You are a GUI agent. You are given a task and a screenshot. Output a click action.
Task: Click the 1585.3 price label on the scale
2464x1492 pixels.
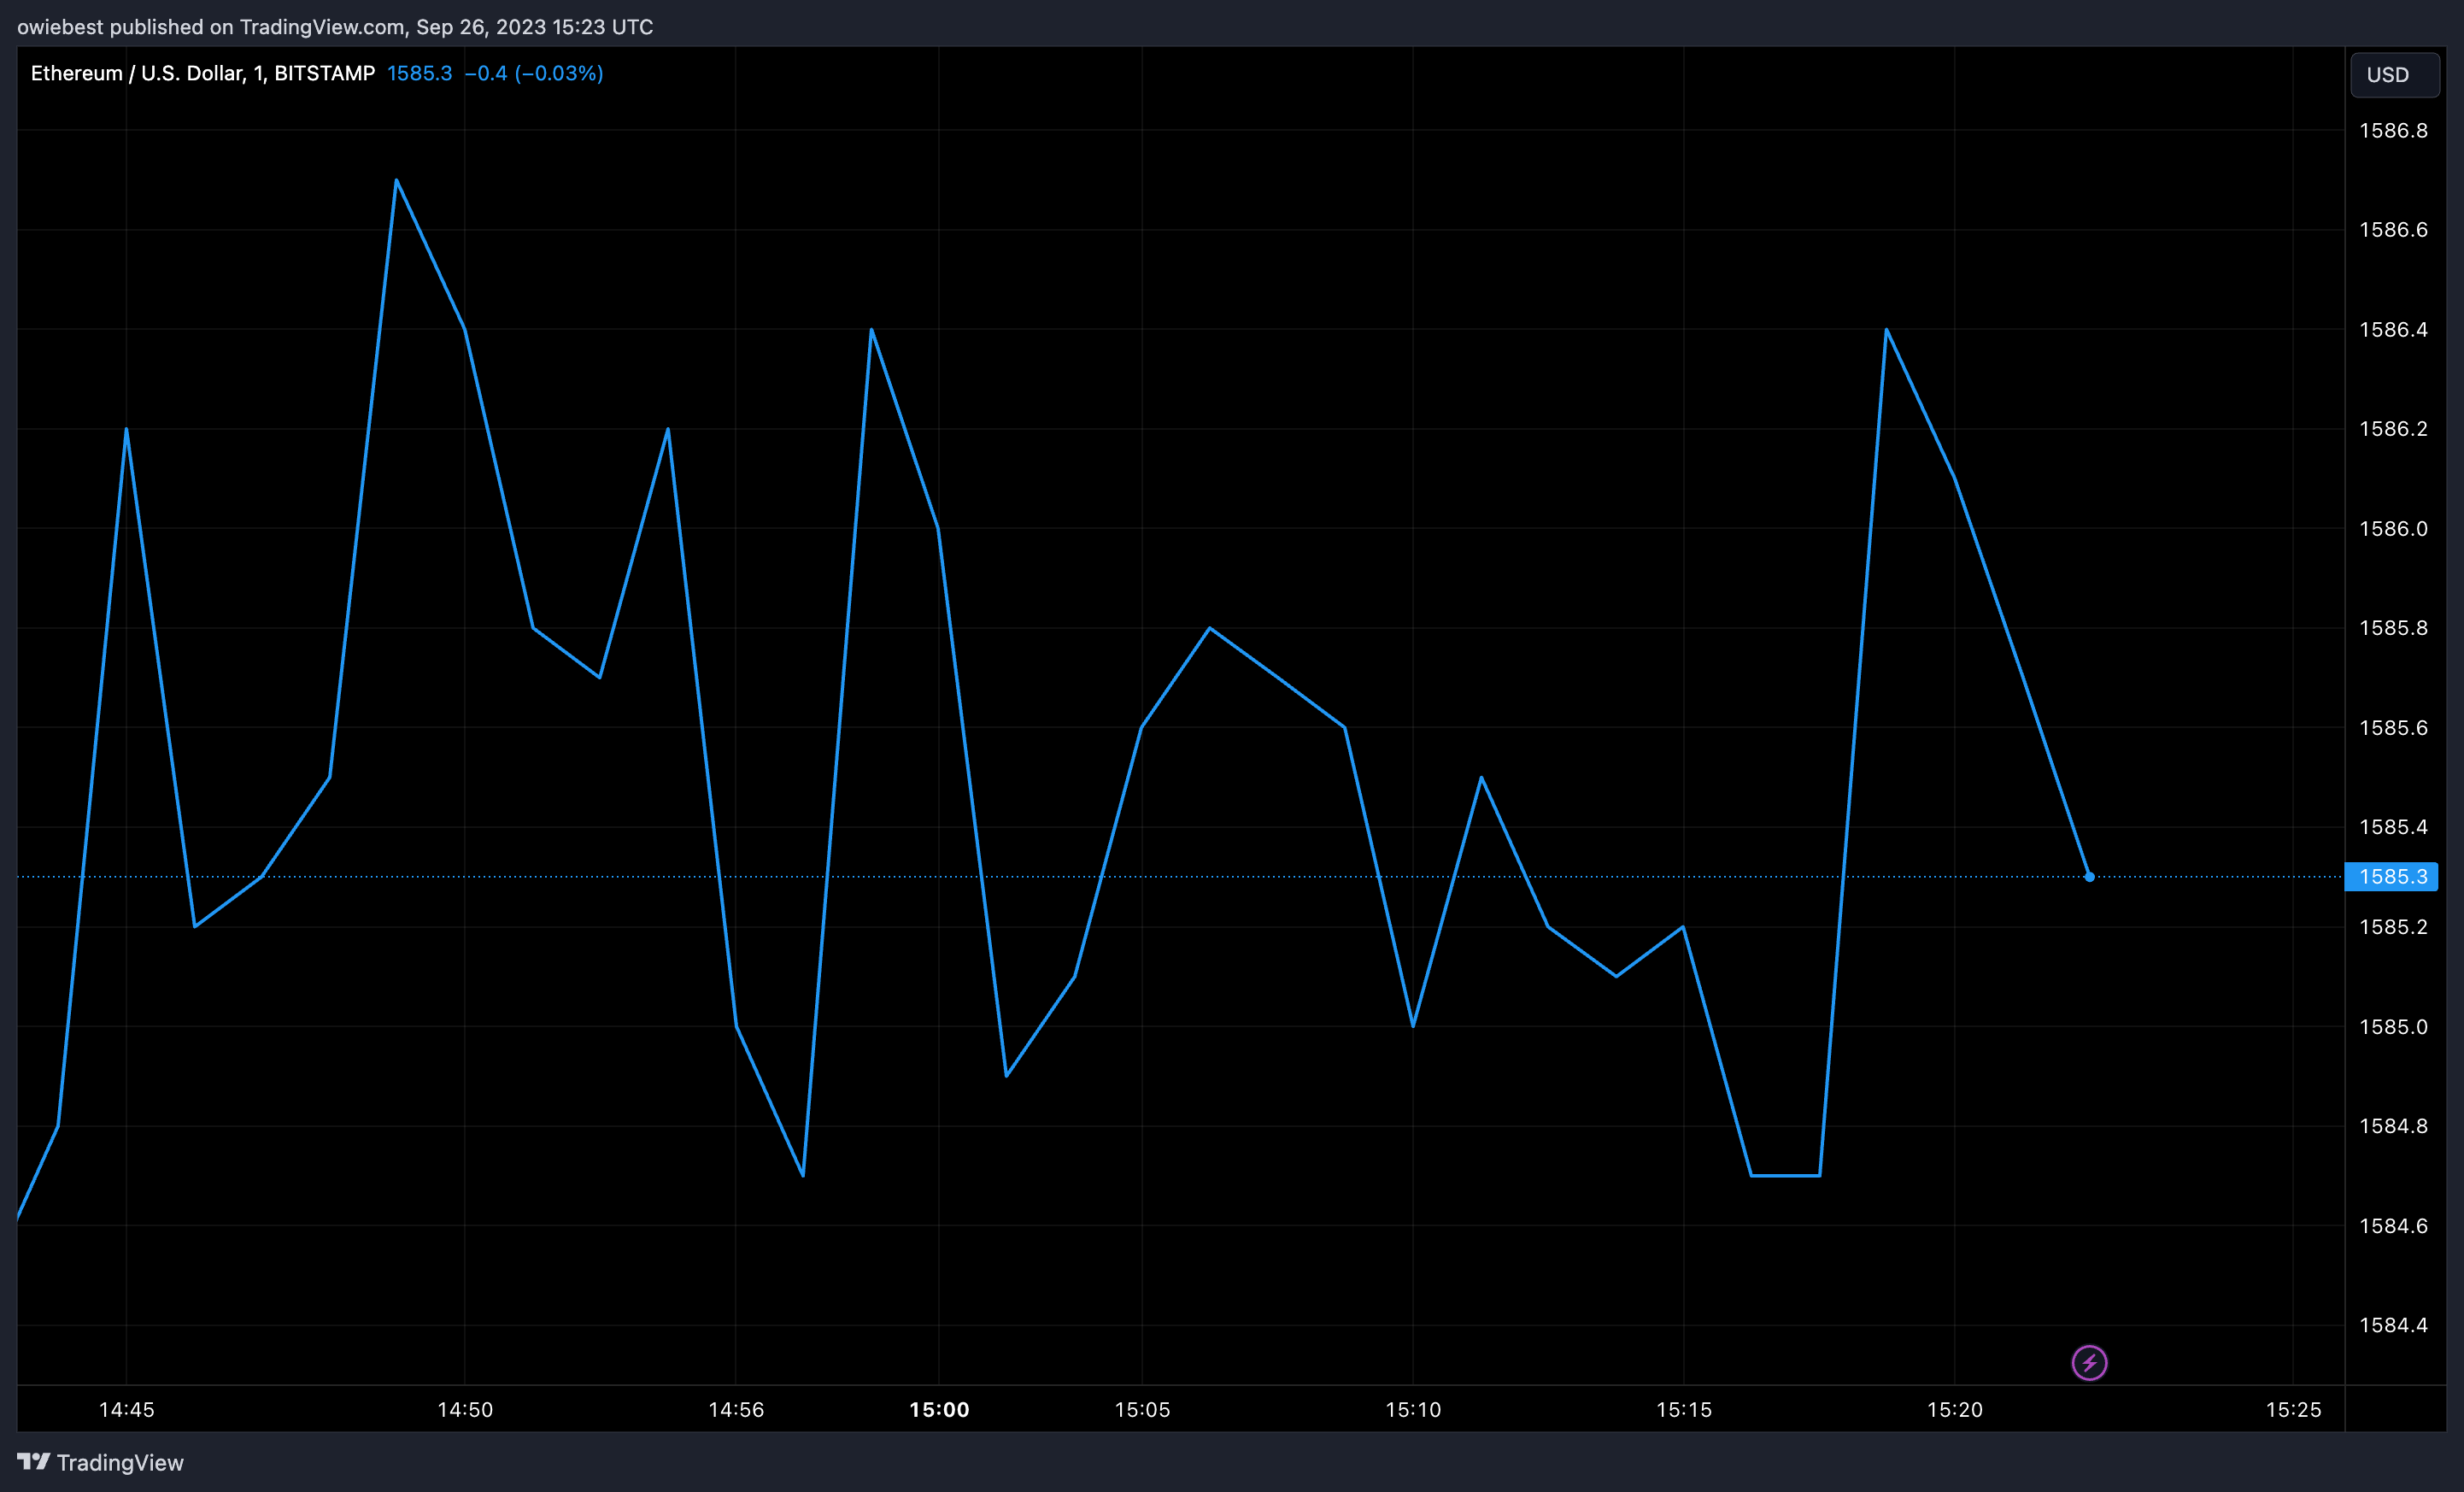[2394, 877]
